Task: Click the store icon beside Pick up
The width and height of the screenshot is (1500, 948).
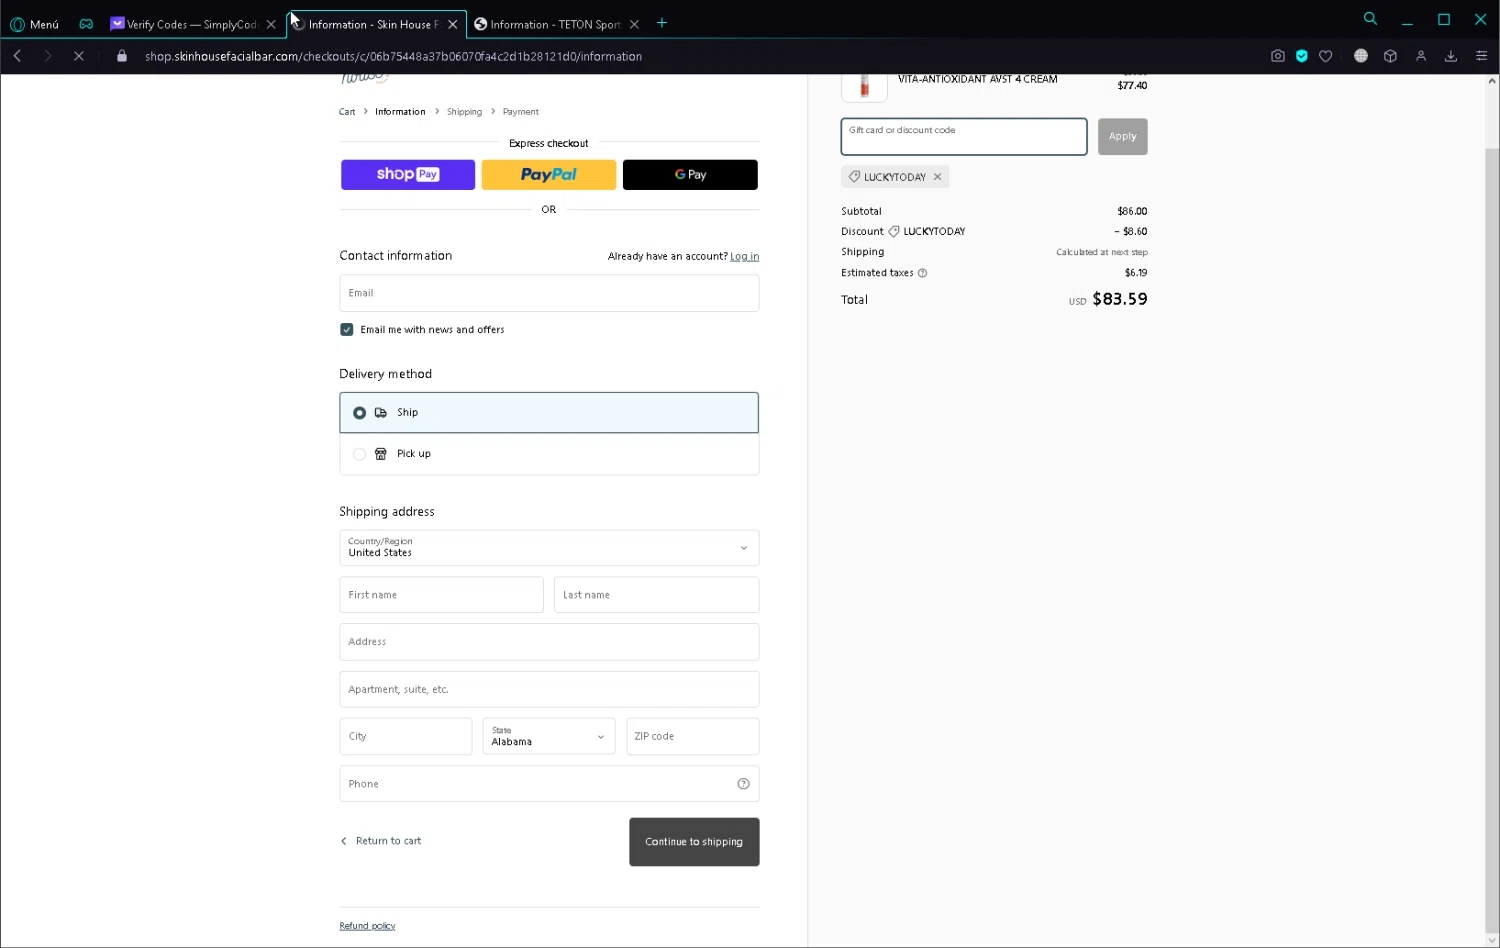Action: tap(380, 454)
